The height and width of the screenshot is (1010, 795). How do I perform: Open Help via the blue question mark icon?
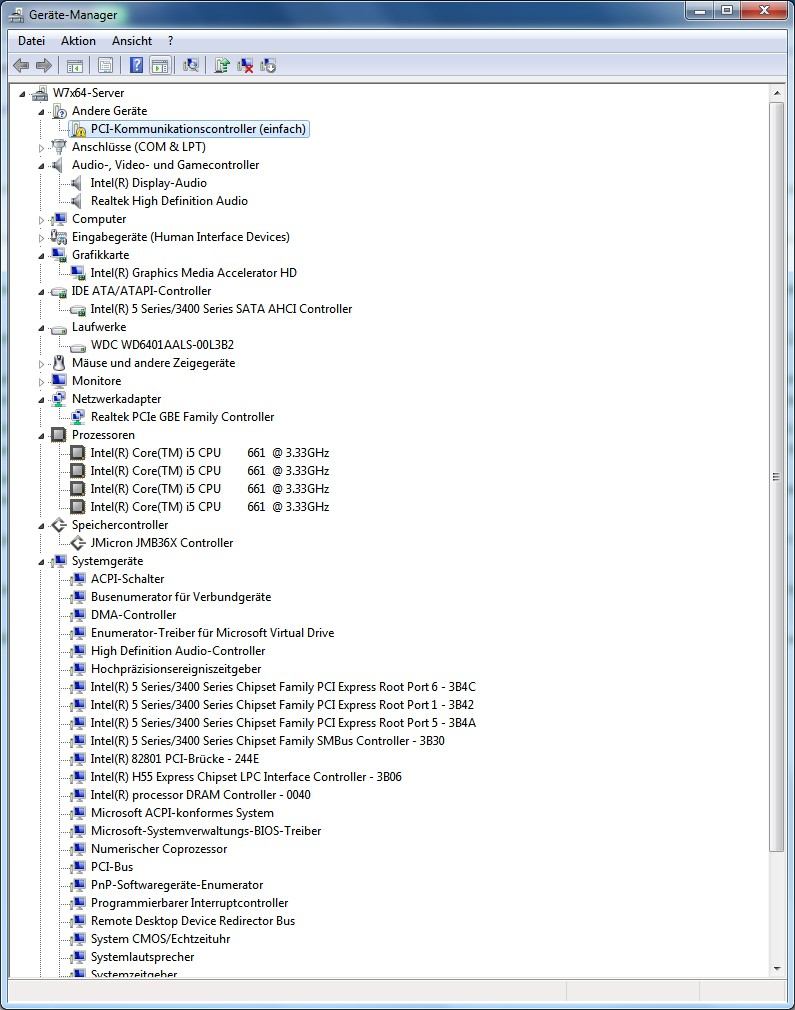[x=137, y=65]
